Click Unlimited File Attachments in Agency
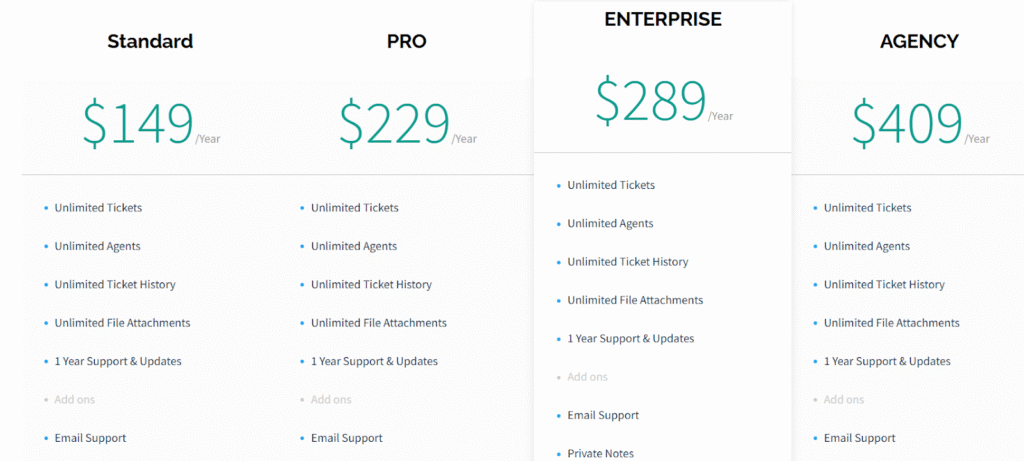This screenshot has height=461, width=1024. click(x=891, y=323)
